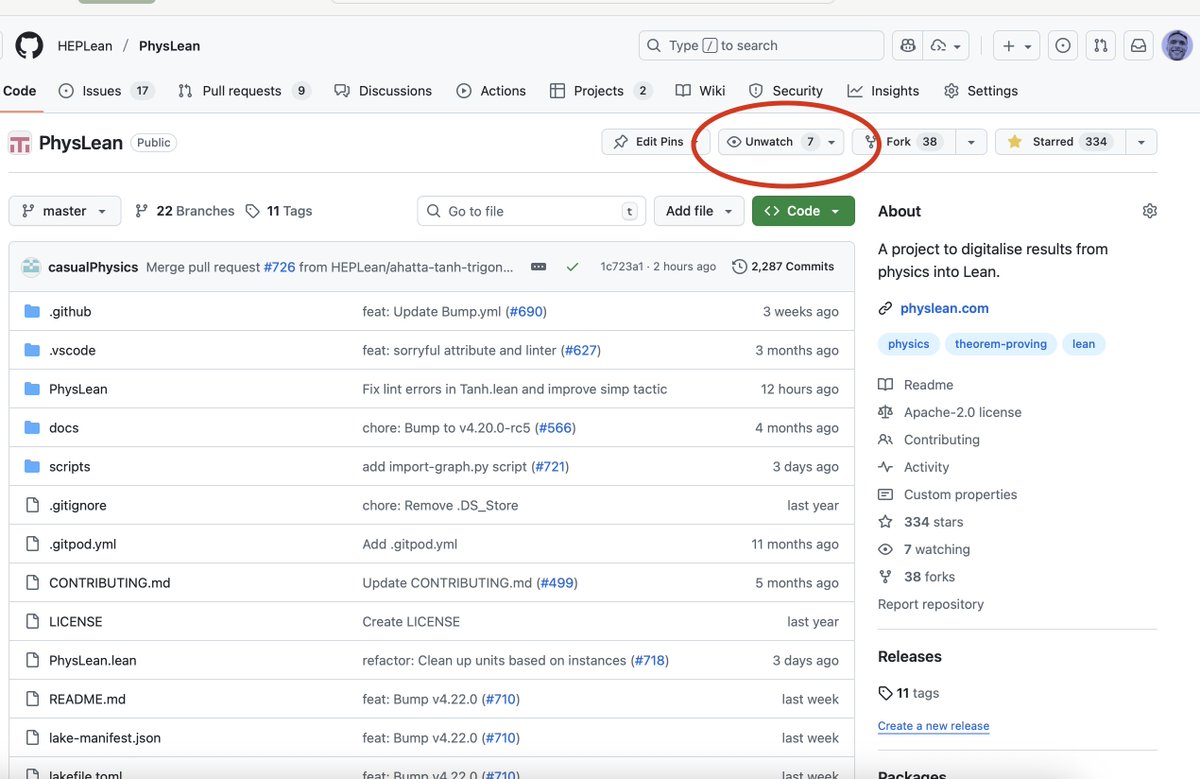The width and height of the screenshot is (1200, 779).
Task: Open the Add file dropdown
Action: click(699, 211)
